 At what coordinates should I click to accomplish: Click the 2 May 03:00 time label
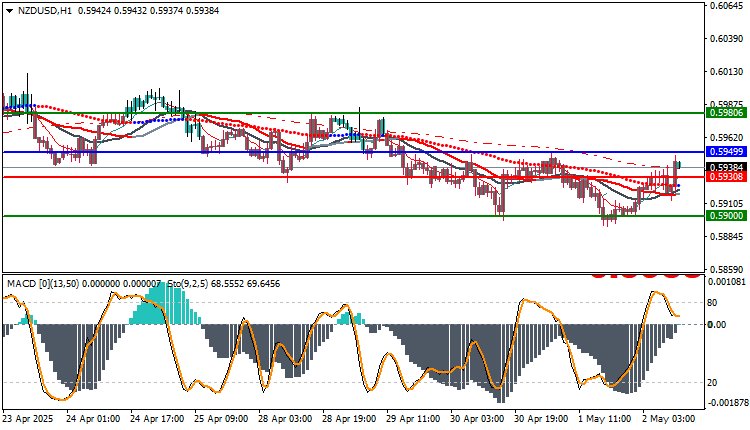pos(669,419)
